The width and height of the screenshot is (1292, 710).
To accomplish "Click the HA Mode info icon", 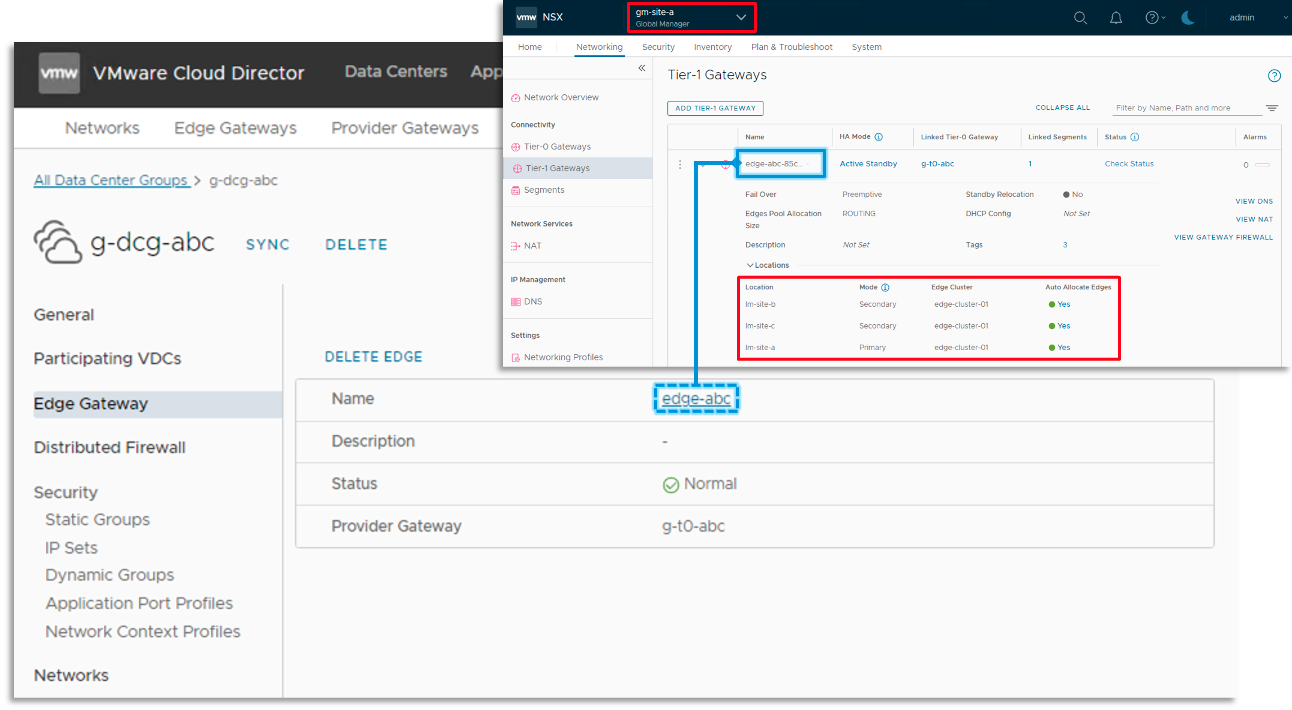I will click(x=879, y=137).
